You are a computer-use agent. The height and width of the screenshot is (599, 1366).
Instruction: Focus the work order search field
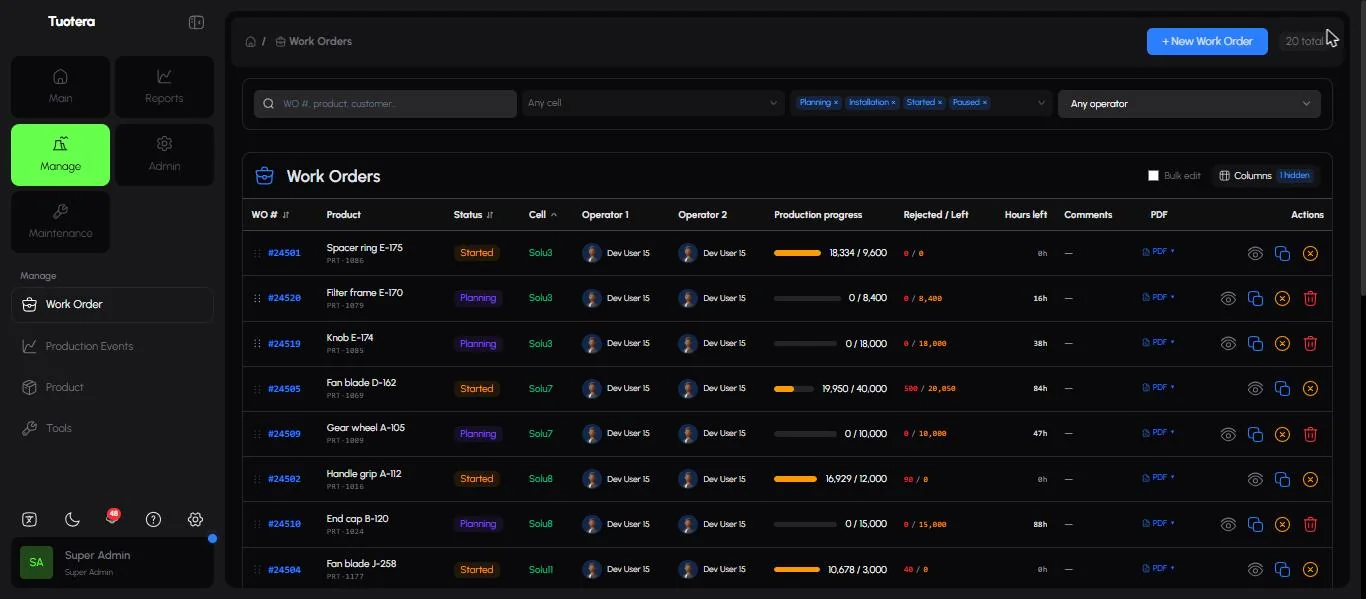[385, 104]
